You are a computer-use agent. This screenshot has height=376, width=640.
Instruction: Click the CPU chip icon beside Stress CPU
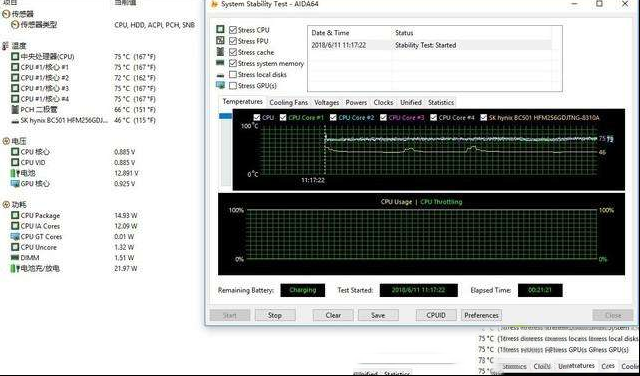[220, 29]
